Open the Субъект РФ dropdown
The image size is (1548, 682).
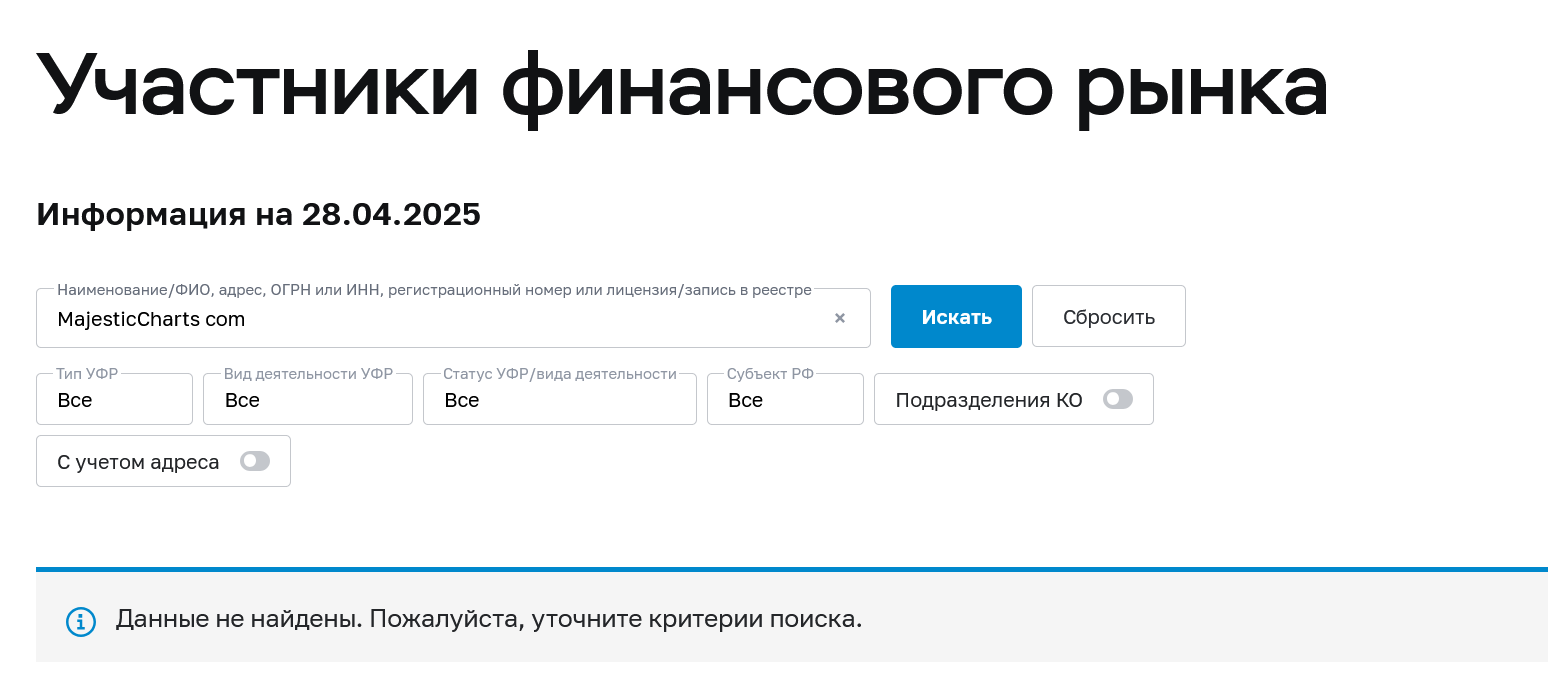click(784, 399)
